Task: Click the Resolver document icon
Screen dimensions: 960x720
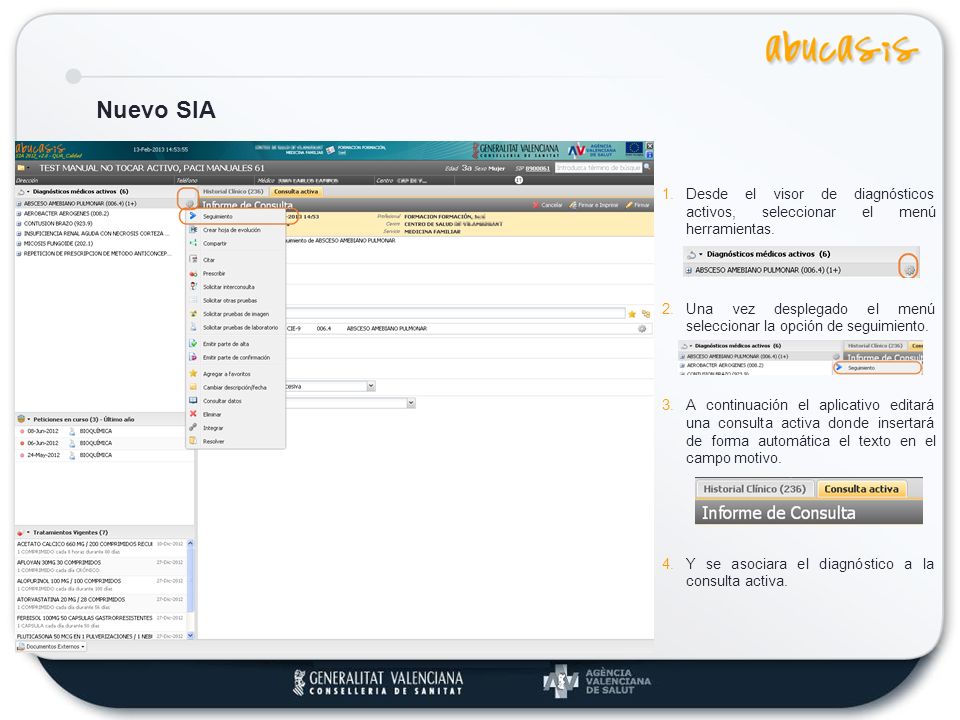Action: (193, 441)
